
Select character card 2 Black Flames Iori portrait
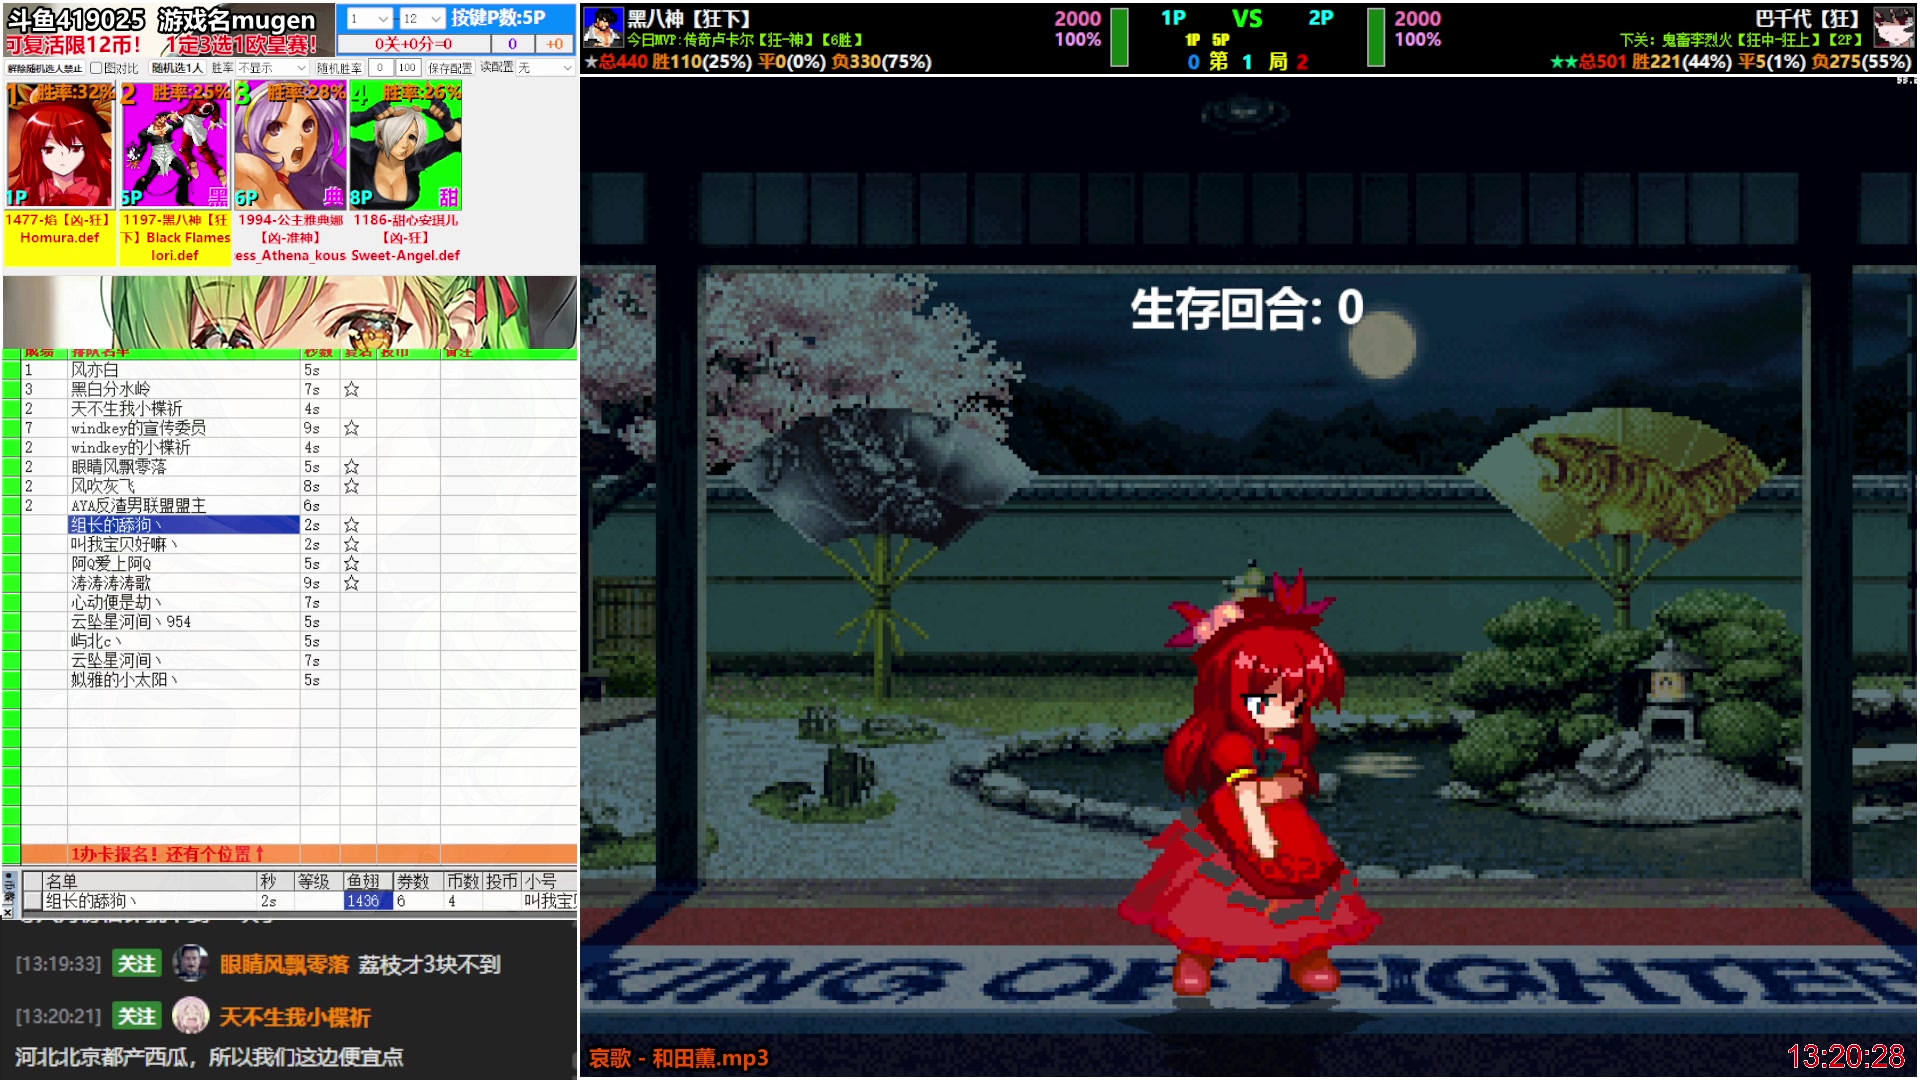[175, 146]
